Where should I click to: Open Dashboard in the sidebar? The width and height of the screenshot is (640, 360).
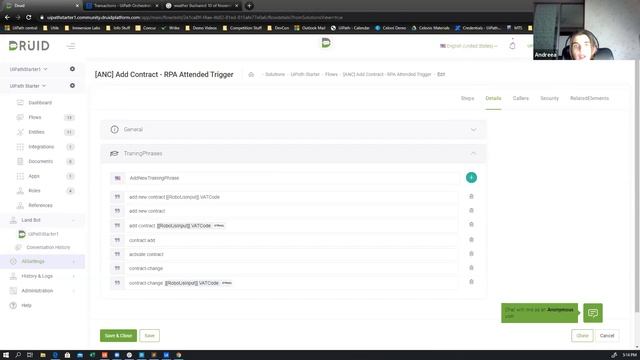[x=40, y=102]
